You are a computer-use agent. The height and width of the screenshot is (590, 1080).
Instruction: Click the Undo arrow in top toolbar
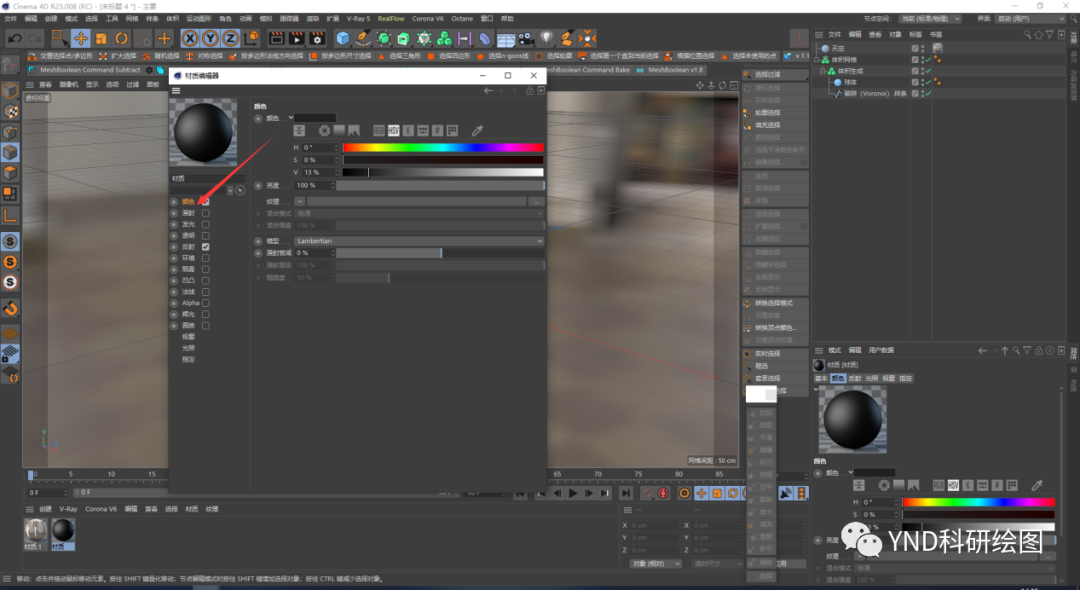[x=14, y=39]
